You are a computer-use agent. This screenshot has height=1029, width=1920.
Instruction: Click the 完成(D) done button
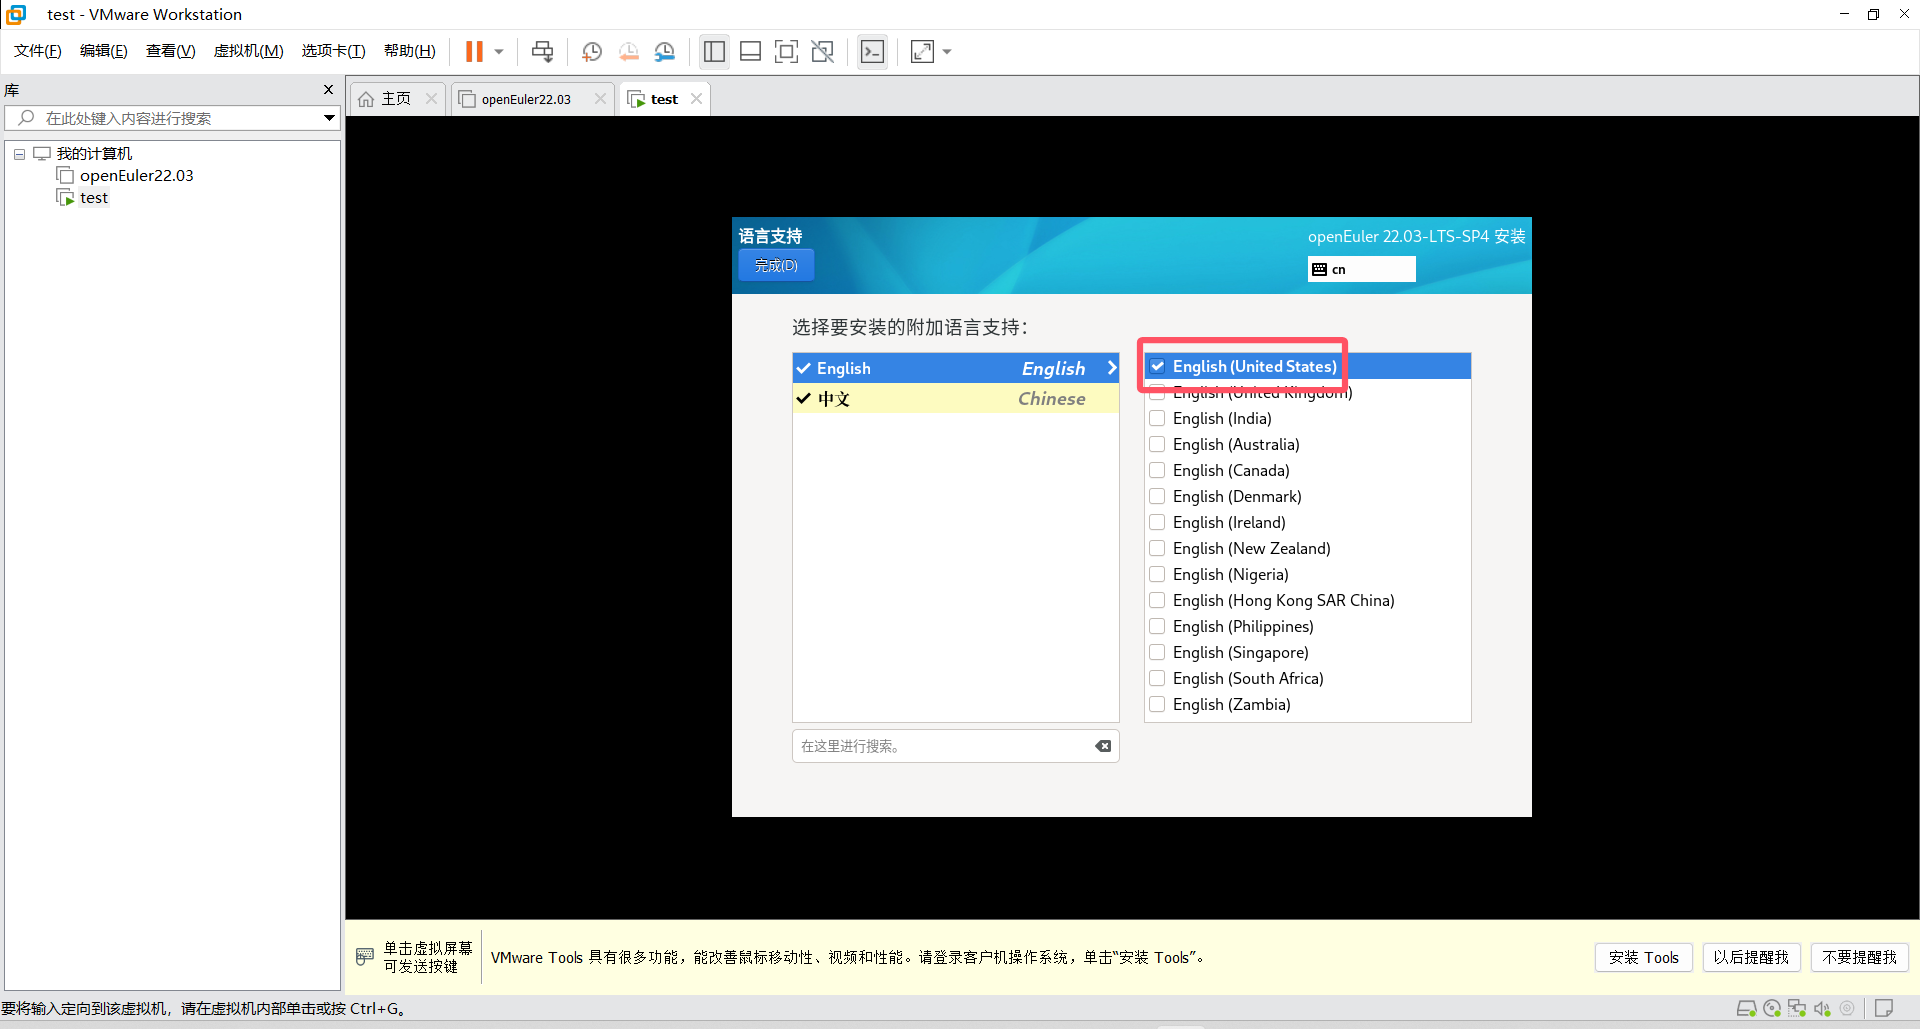coord(776,265)
